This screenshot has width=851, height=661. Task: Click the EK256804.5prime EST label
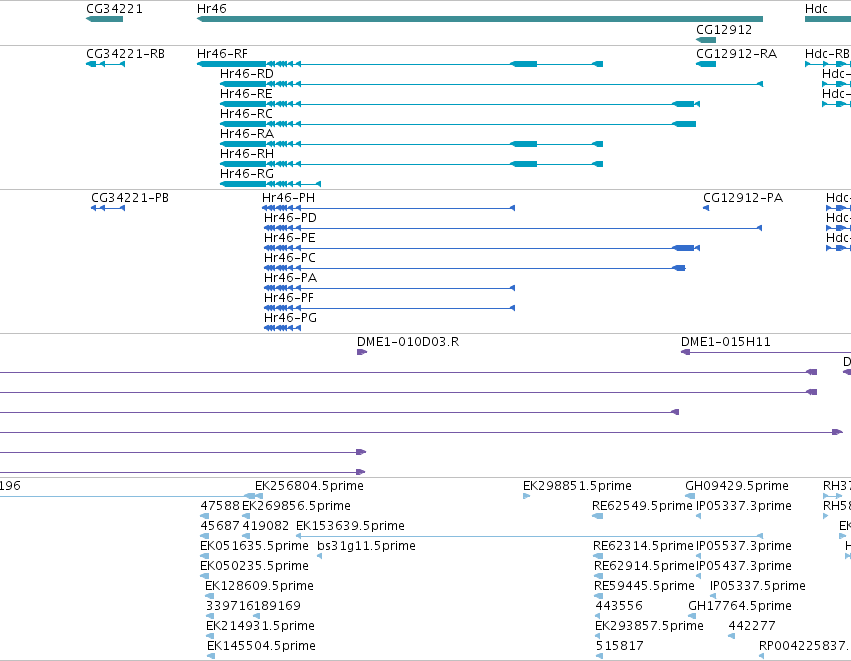[x=309, y=486]
